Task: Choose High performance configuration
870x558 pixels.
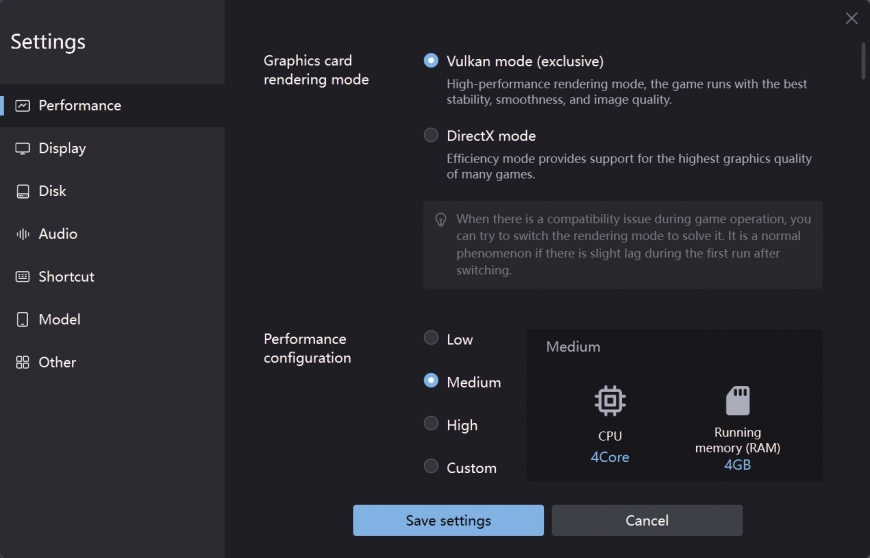Action: pos(431,423)
